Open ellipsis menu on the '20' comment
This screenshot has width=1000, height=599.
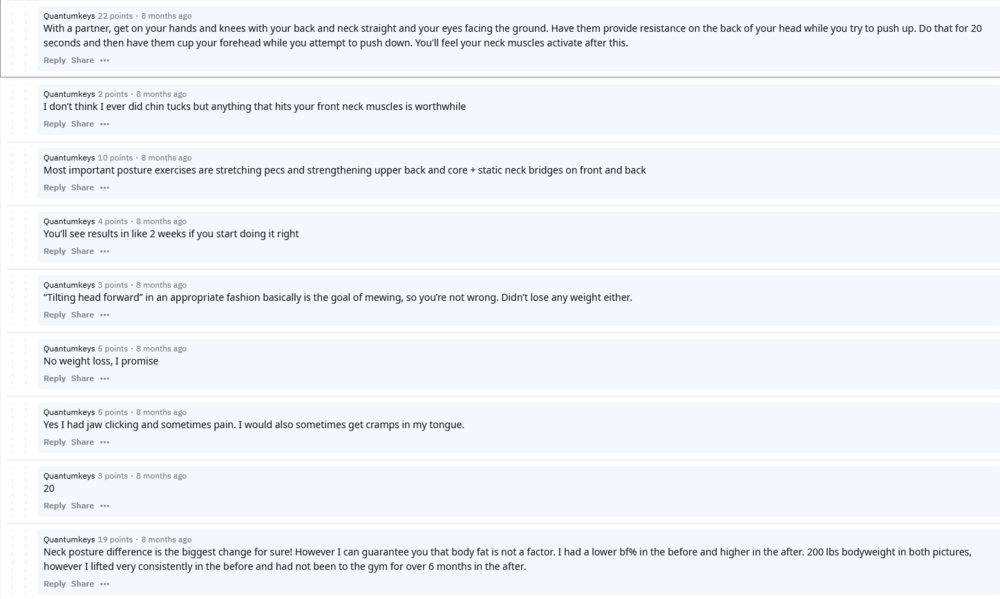coord(105,506)
